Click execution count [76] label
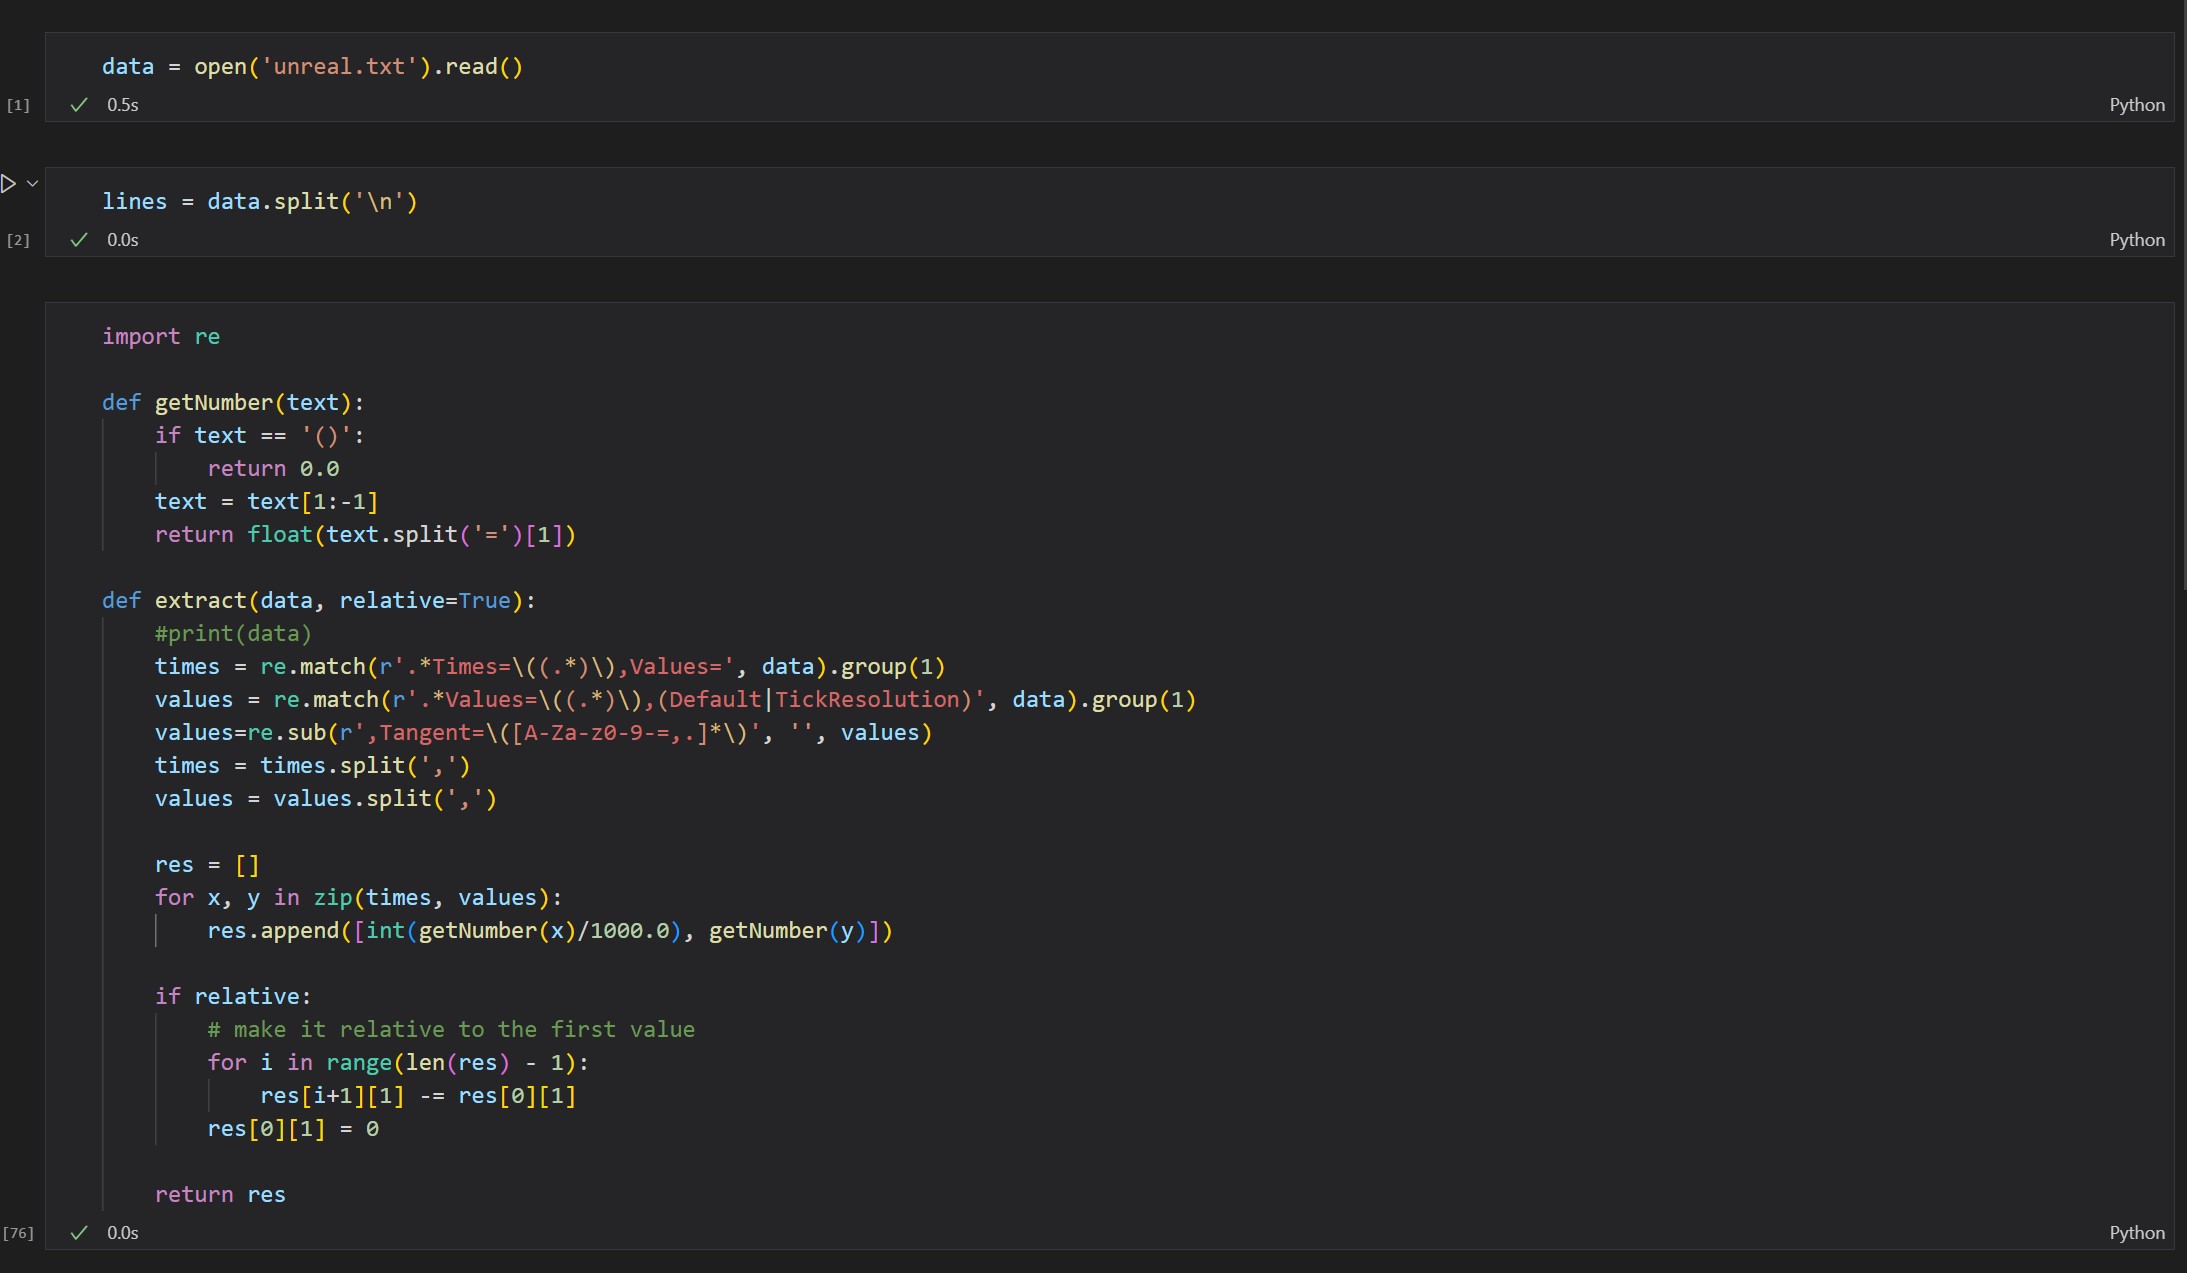Screen dimensions: 2187x1273 point(18,1233)
